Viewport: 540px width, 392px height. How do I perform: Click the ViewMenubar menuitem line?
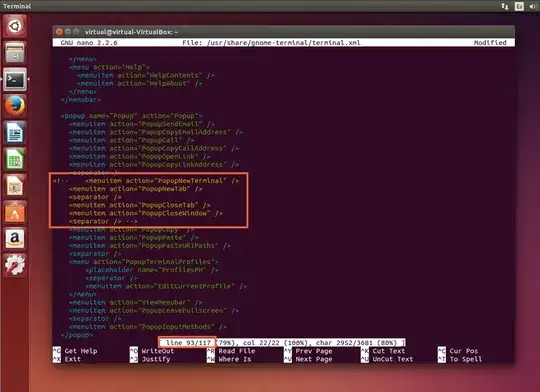coord(136,302)
